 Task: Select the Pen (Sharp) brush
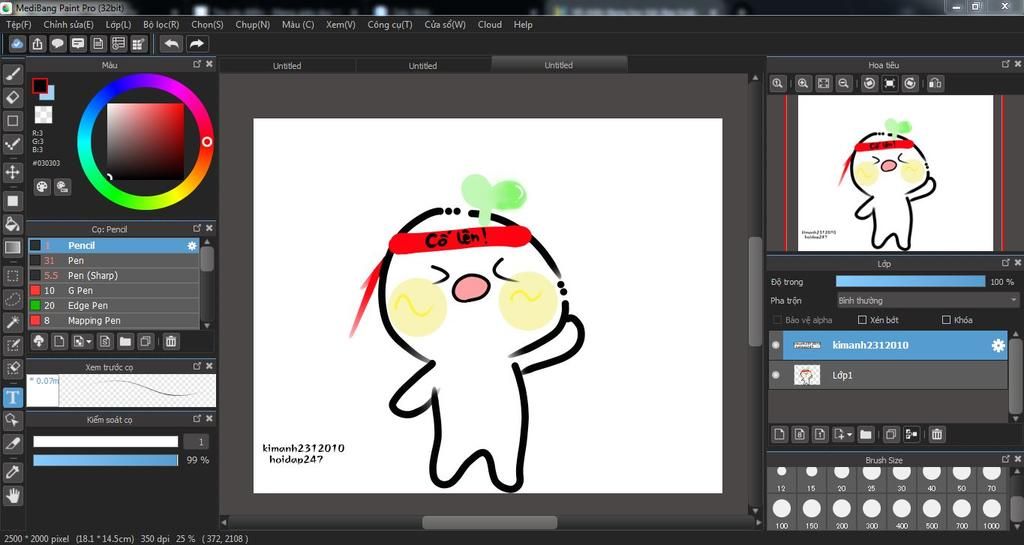click(114, 275)
